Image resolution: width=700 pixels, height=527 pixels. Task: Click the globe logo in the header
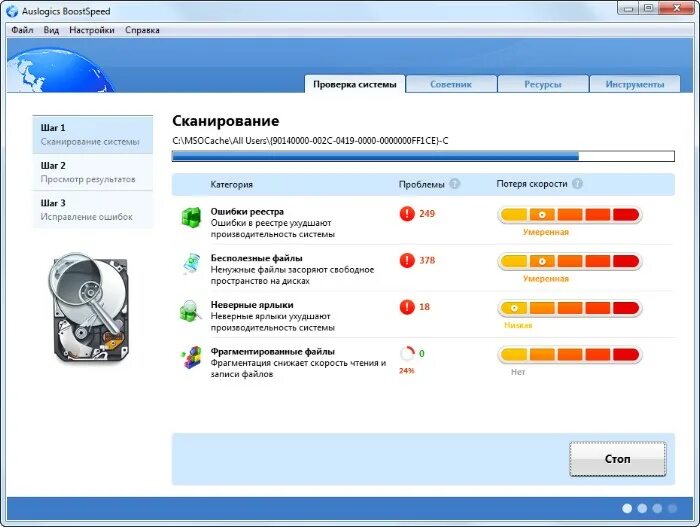60,70
